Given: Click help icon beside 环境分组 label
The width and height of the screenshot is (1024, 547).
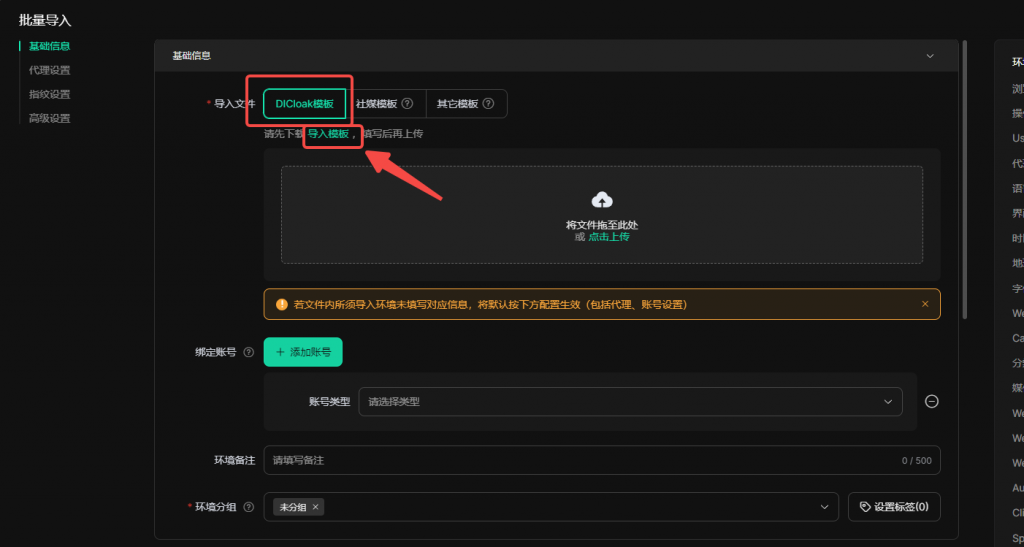Looking at the screenshot, I should tap(248, 507).
